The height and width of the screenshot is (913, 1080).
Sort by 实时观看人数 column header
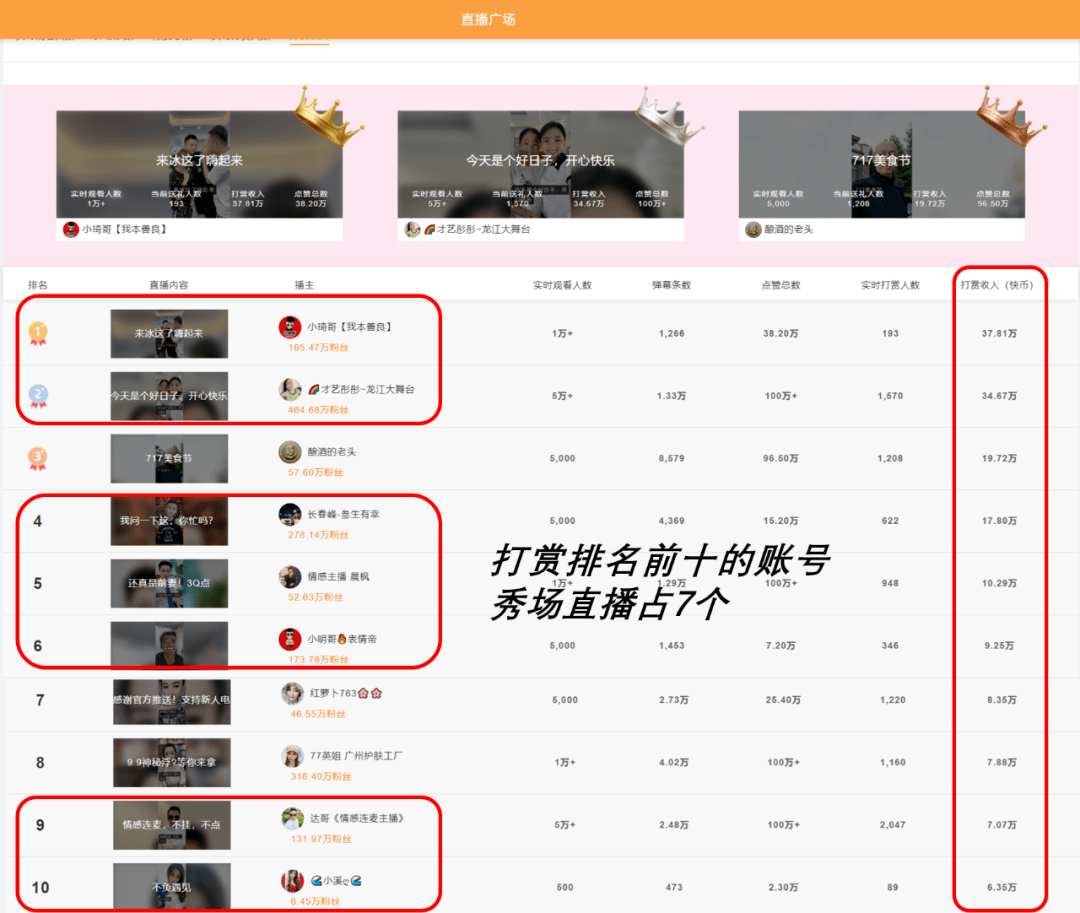point(562,285)
